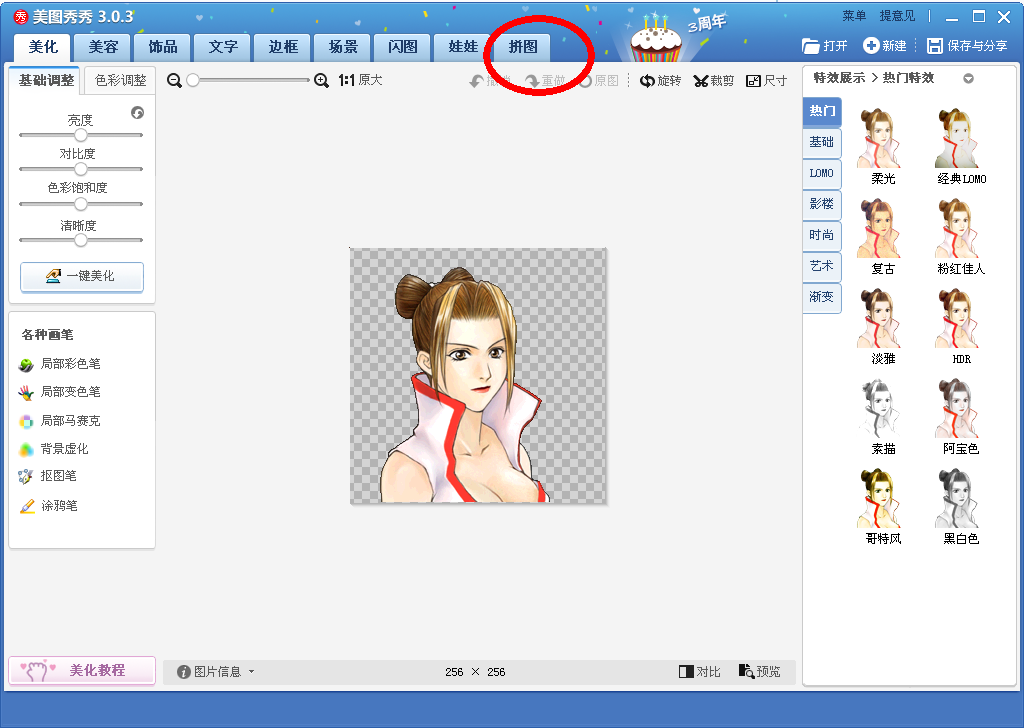The height and width of the screenshot is (728, 1024).
Task: Toggle the 对比 compare view
Action: (x=699, y=671)
